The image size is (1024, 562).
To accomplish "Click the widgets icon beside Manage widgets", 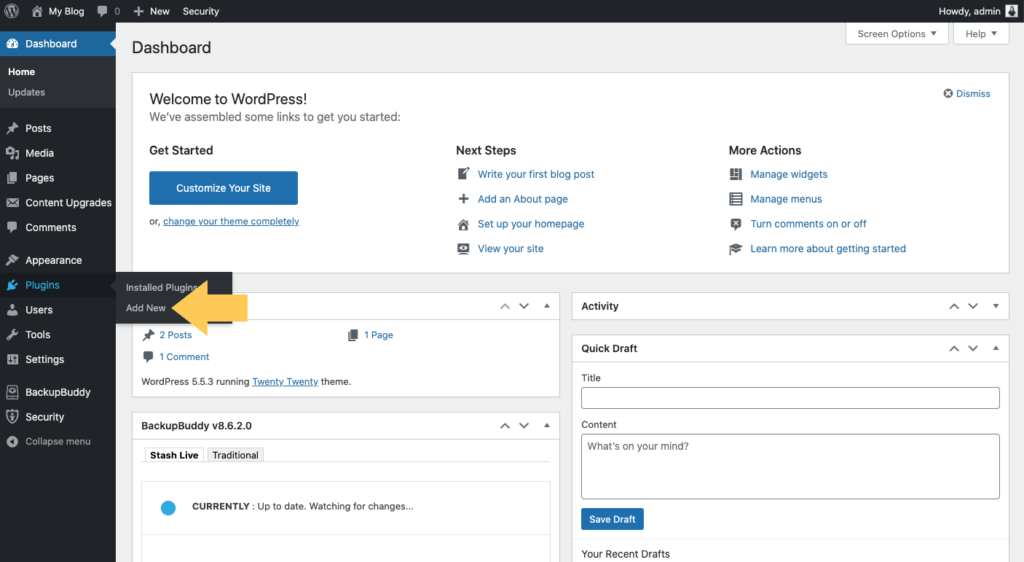I will (x=736, y=174).
